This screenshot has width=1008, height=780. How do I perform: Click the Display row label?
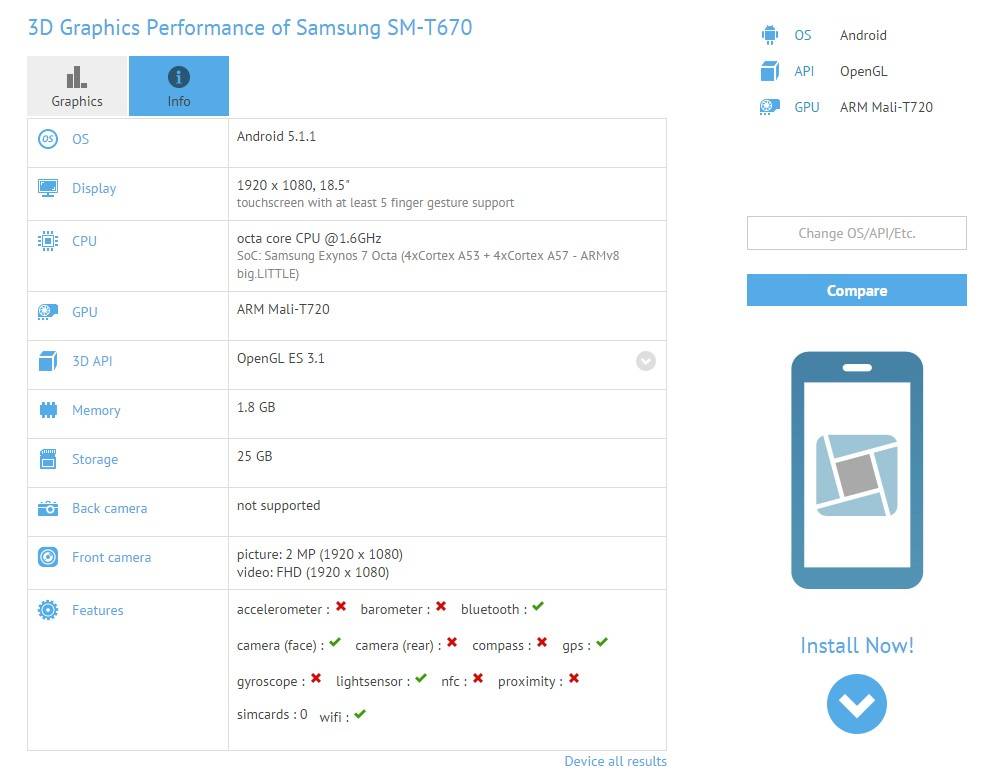pyautogui.click(x=94, y=188)
